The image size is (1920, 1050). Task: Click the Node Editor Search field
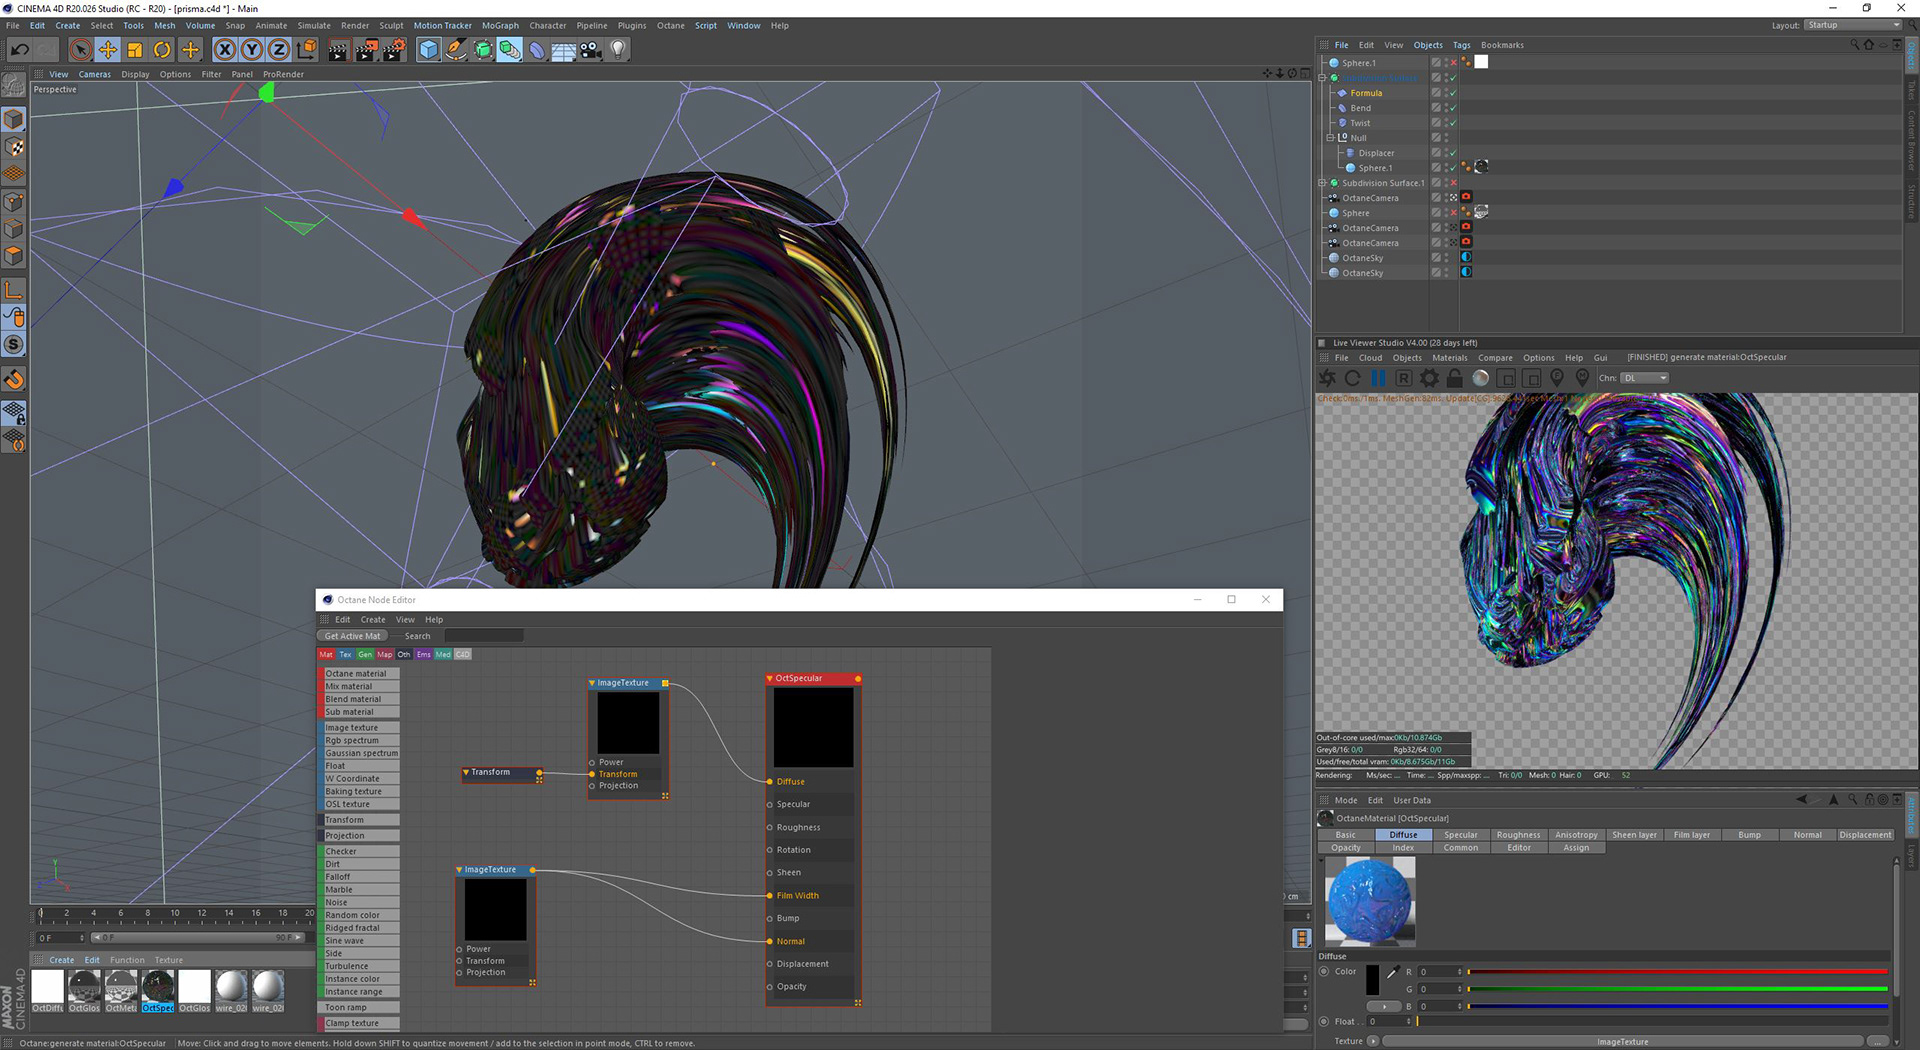pyautogui.click(x=483, y=636)
